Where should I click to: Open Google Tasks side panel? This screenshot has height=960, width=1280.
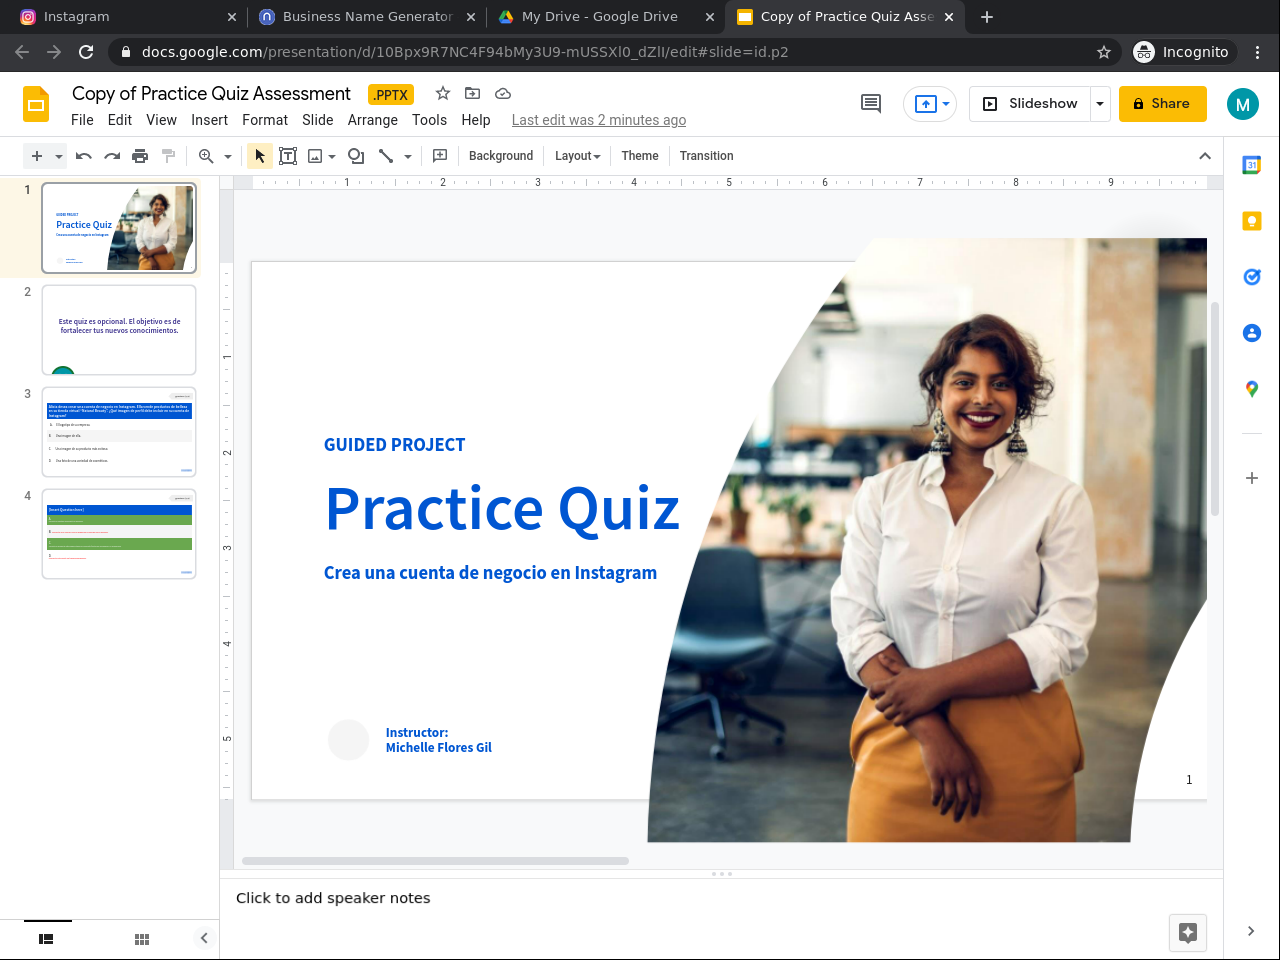pos(1252,277)
